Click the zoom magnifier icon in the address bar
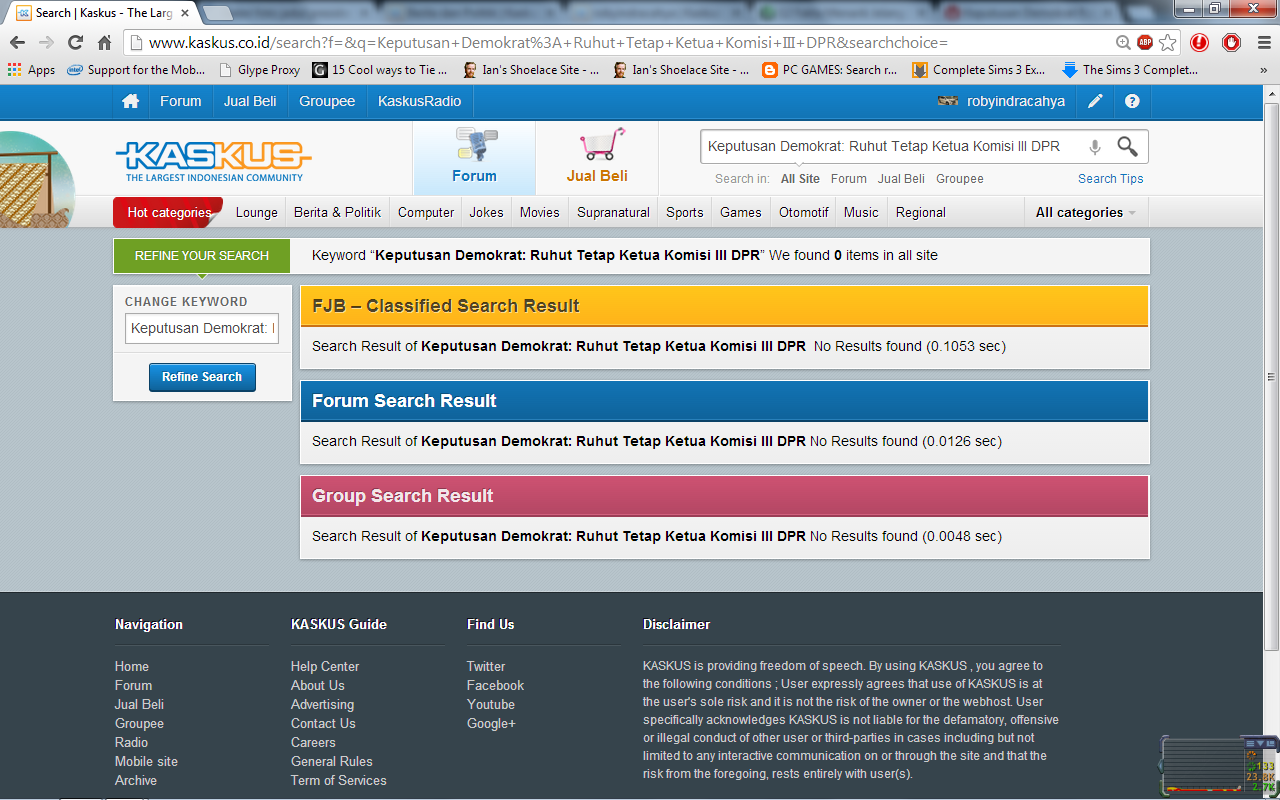Image resolution: width=1280 pixels, height=800 pixels. click(1124, 43)
